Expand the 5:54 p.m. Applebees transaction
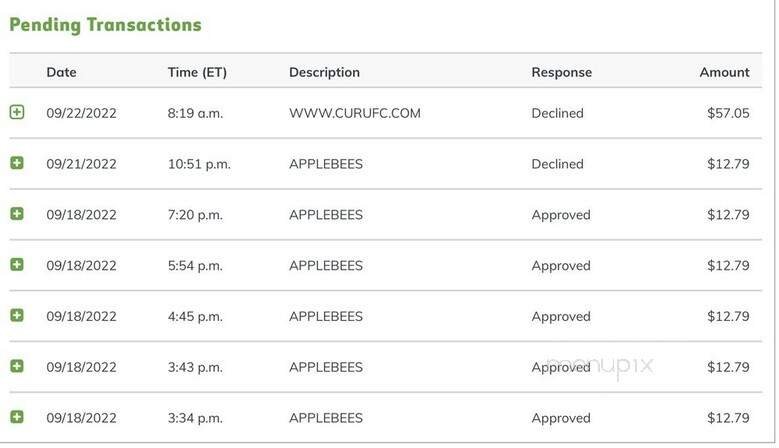 click(x=17, y=265)
